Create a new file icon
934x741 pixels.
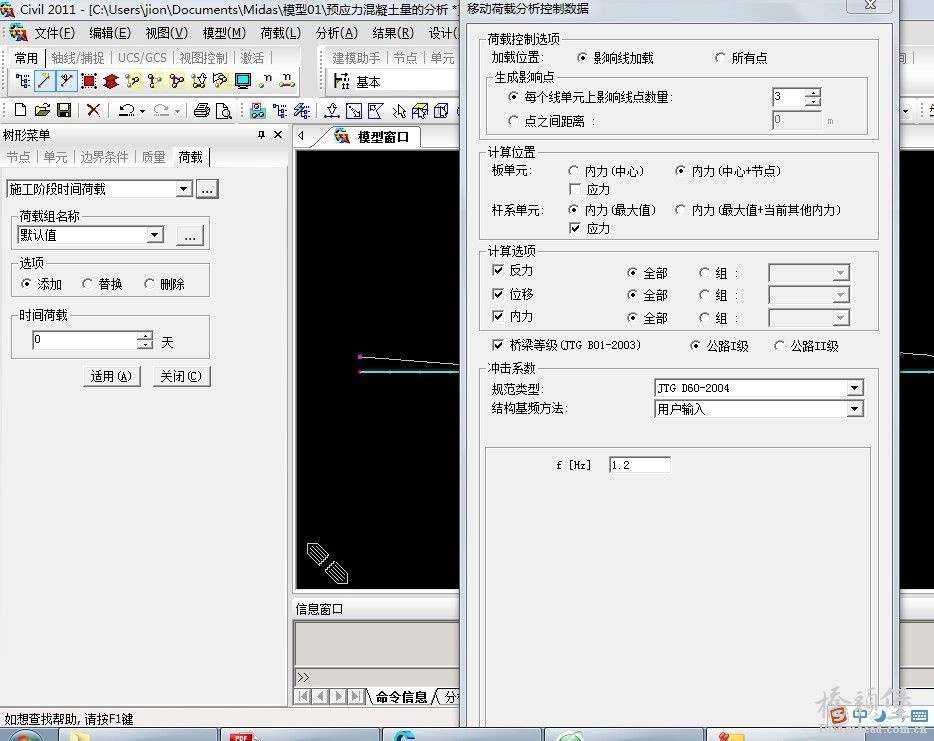click(x=20, y=110)
